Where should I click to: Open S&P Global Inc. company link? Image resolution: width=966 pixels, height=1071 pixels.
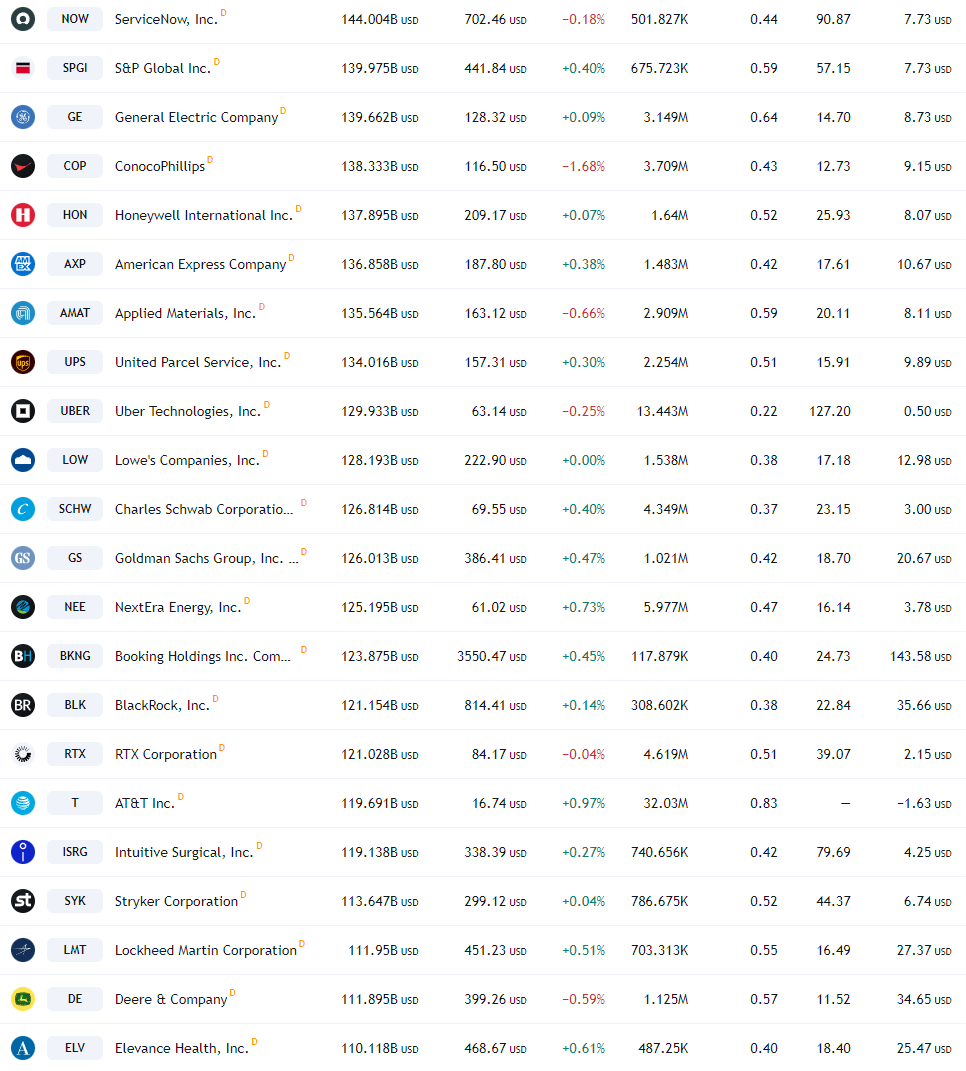[163, 68]
